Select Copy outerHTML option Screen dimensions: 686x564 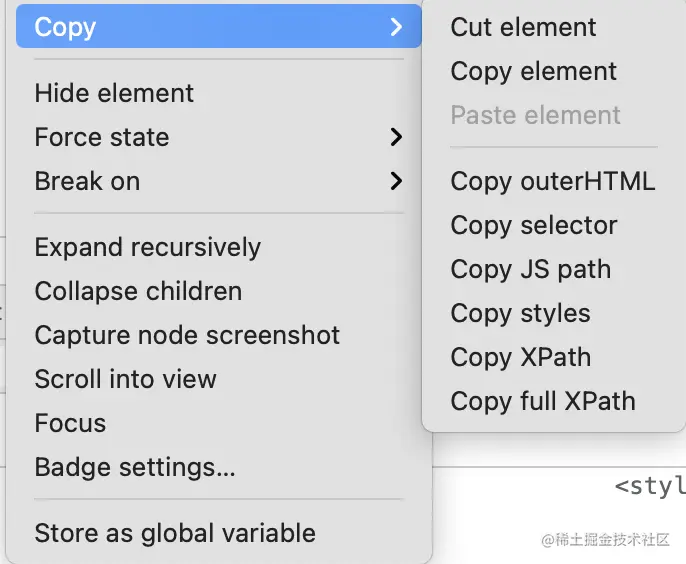point(552,181)
